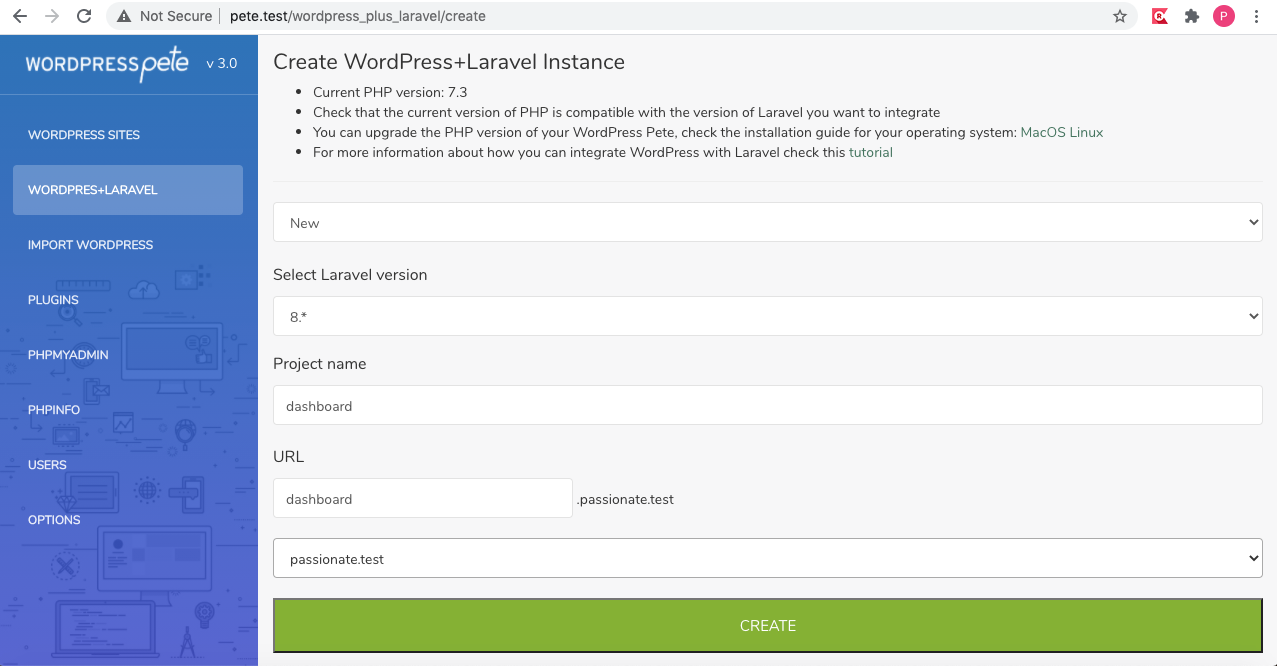
Task: Click the URL subdomain input field
Action: pos(423,498)
